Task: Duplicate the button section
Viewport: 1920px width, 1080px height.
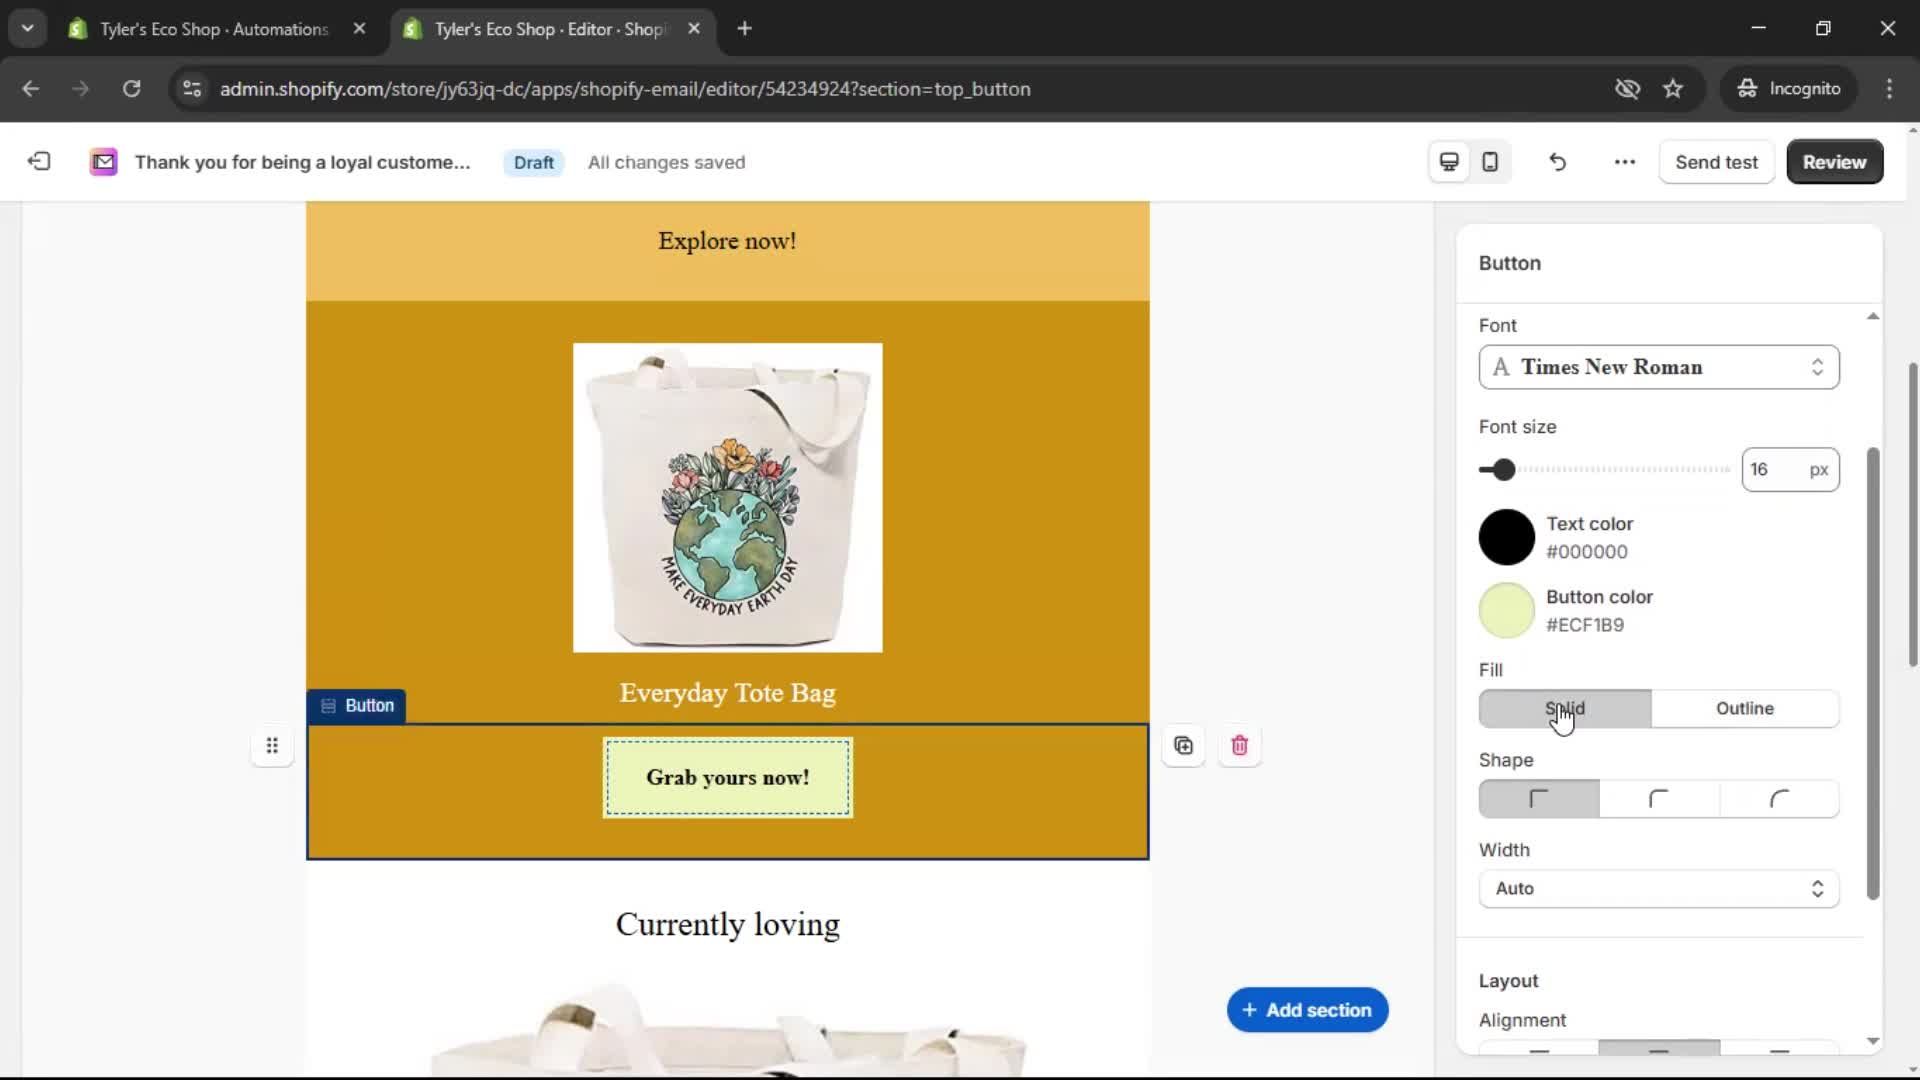Action: [x=1183, y=745]
